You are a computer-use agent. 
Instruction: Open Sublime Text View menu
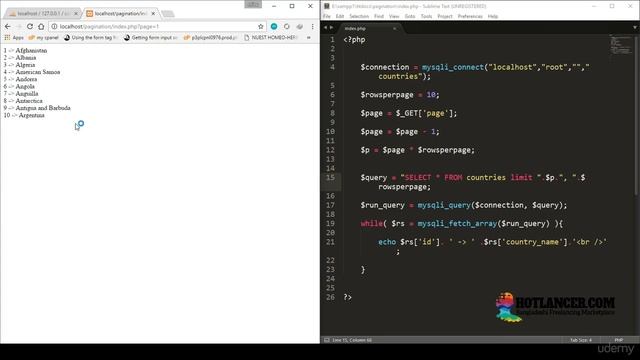click(394, 16)
